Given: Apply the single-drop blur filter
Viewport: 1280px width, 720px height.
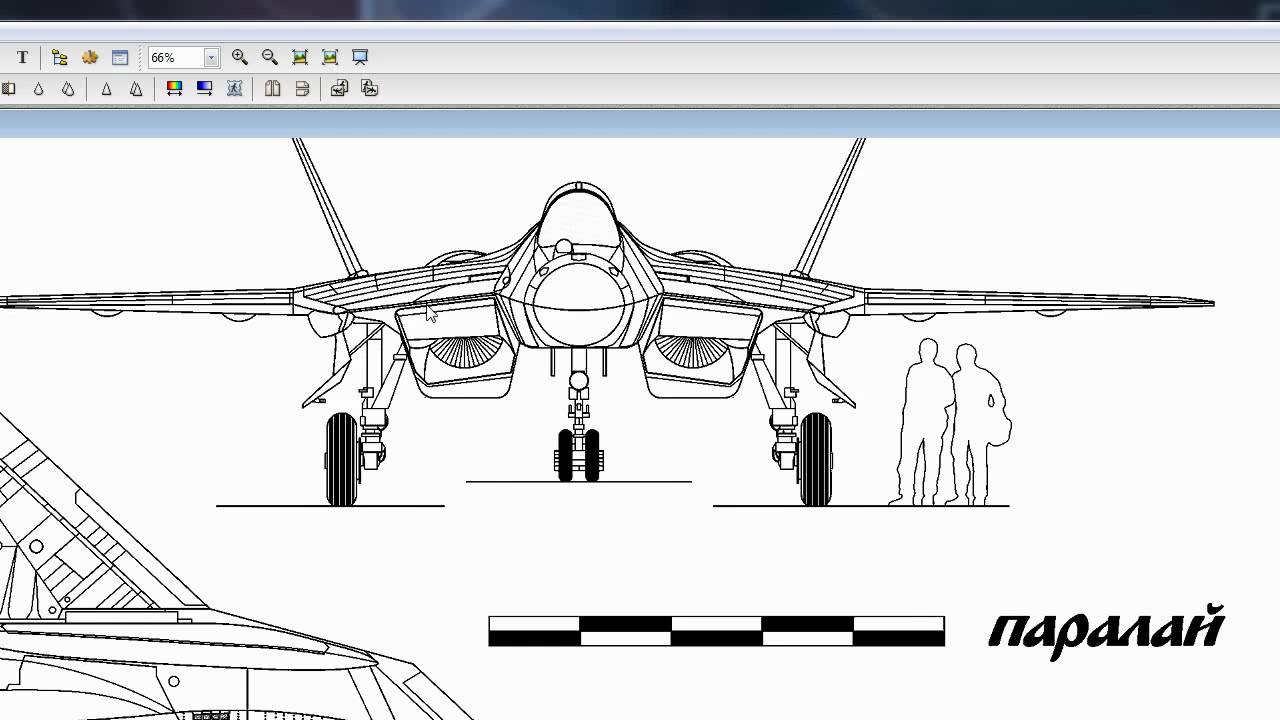Looking at the screenshot, I should tap(38, 89).
